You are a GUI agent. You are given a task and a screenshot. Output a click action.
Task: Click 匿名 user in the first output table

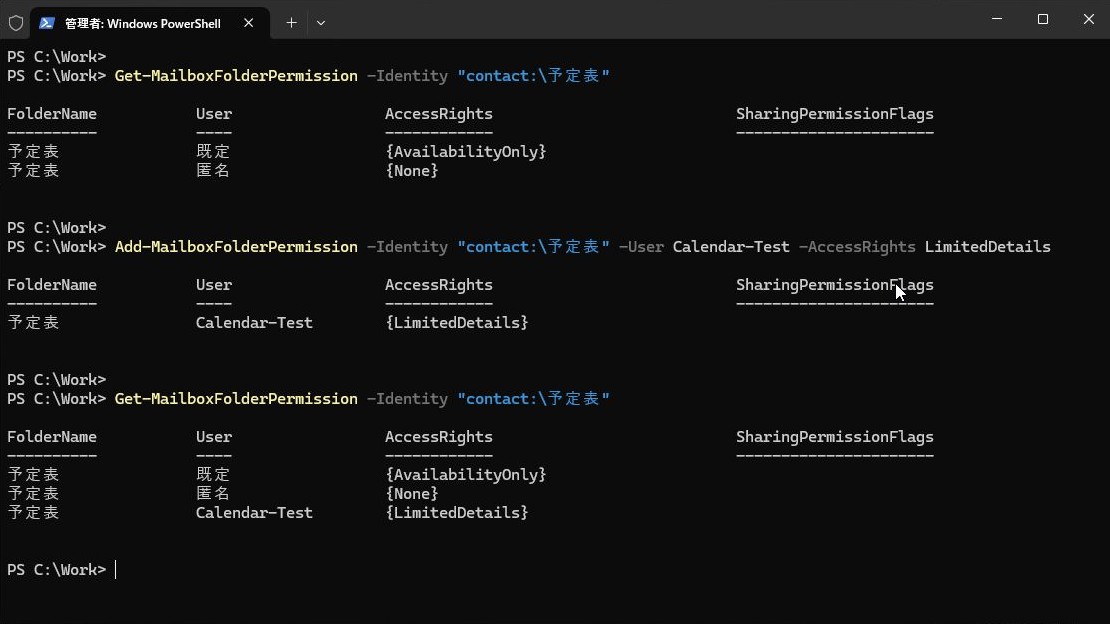[x=213, y=171]
